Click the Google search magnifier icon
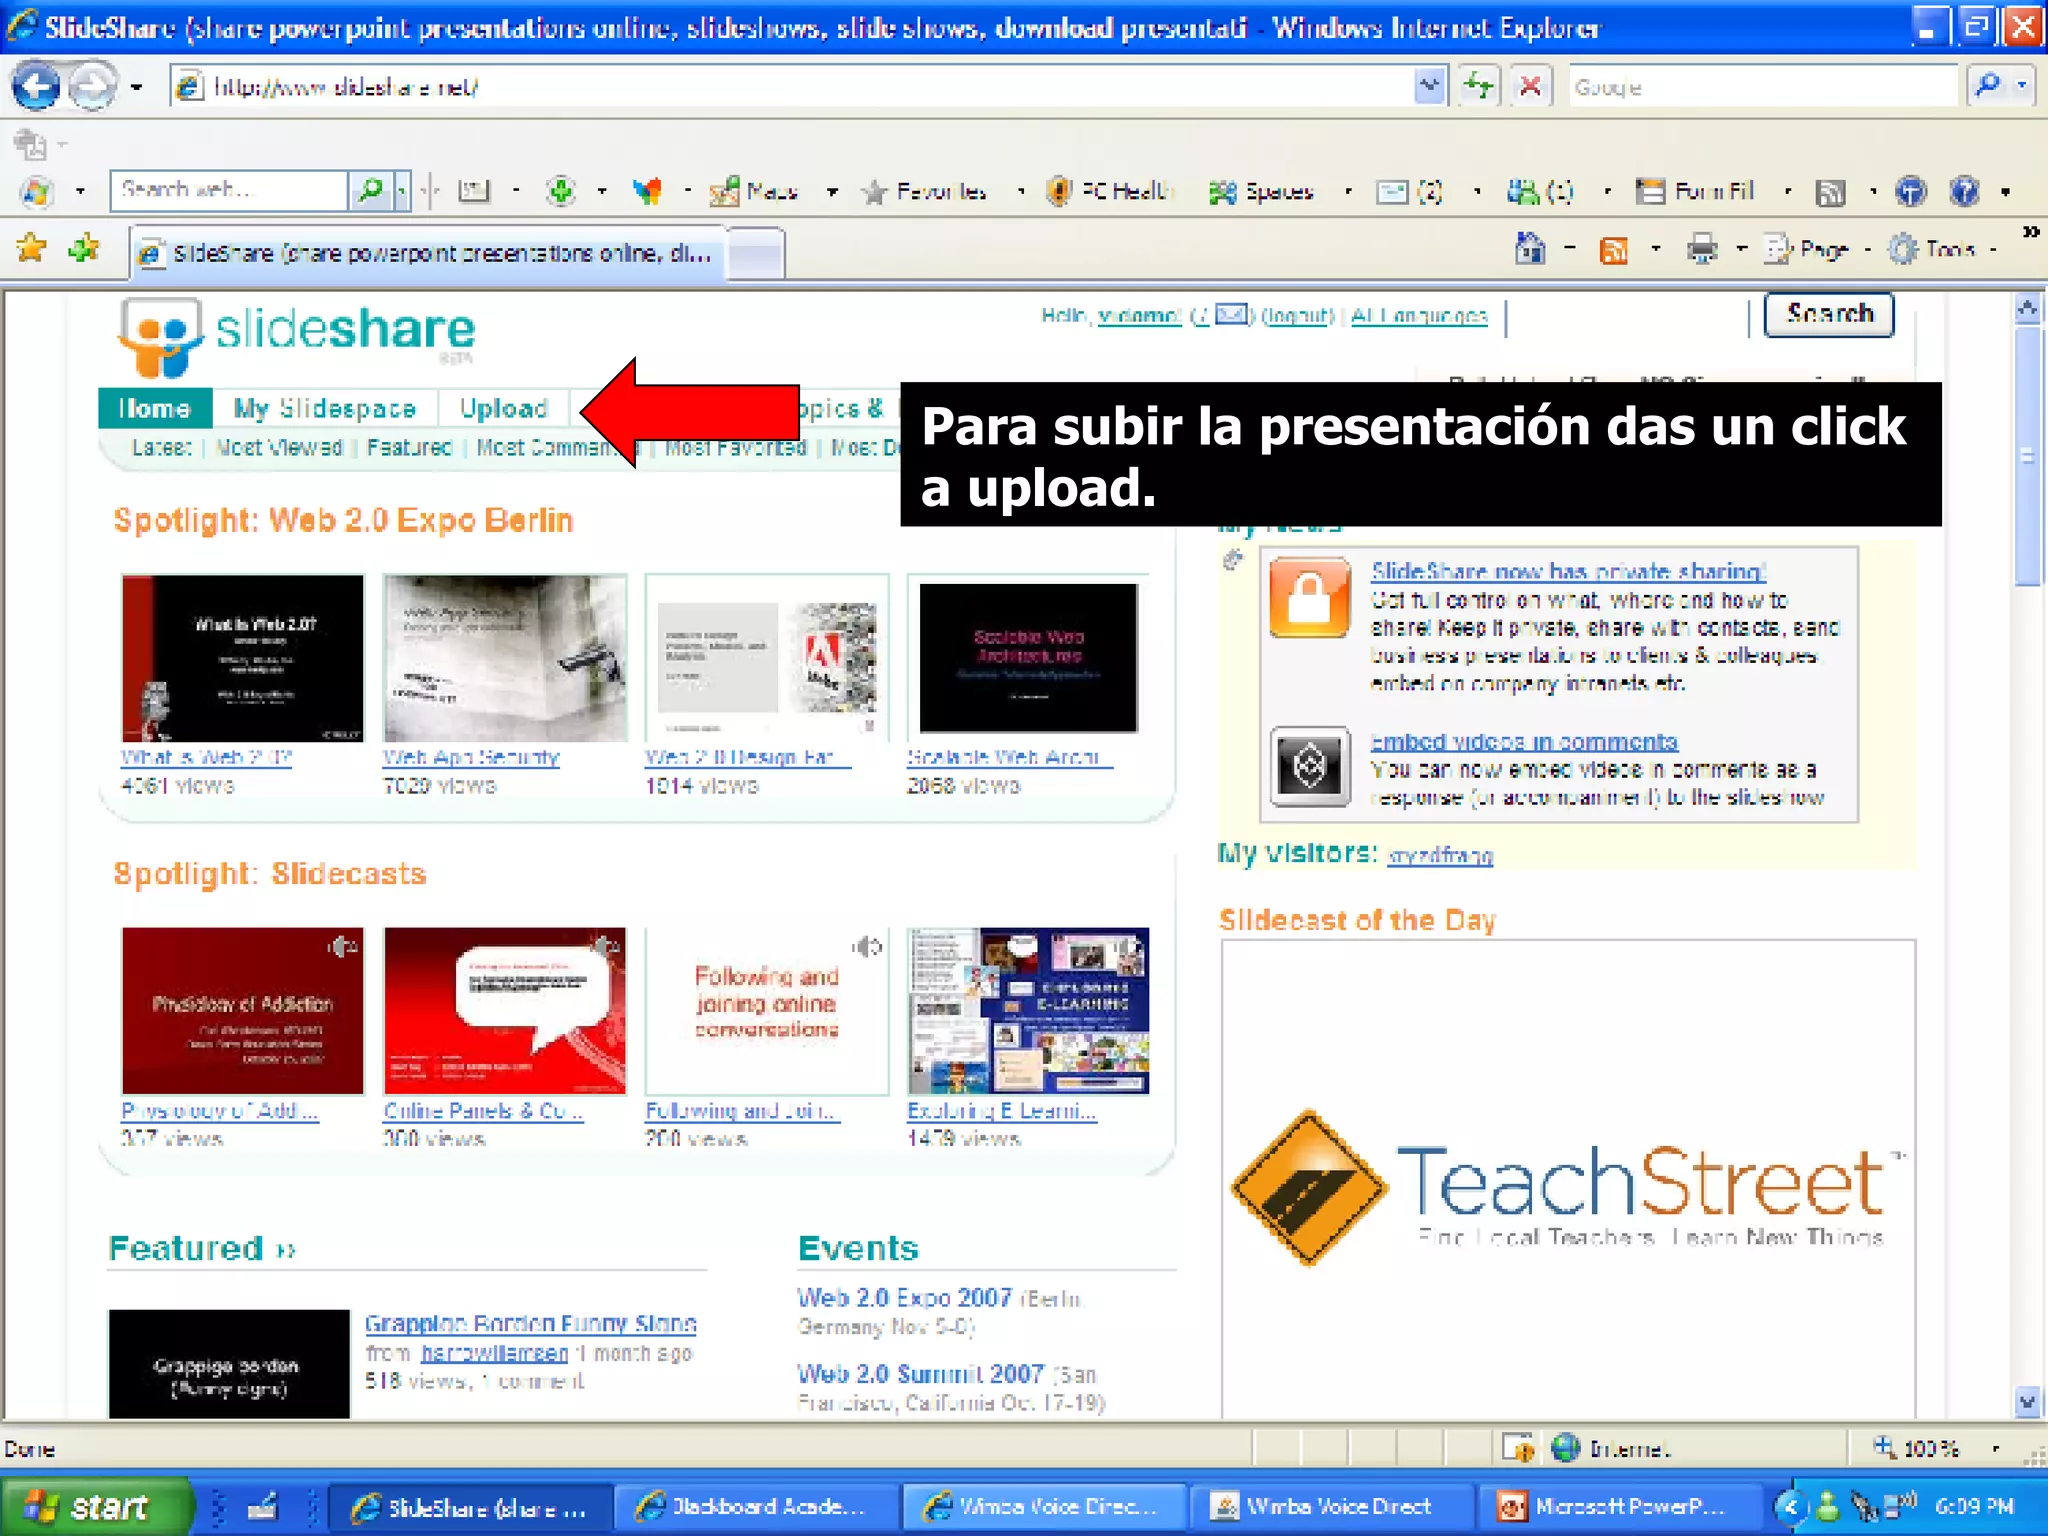The height and width of the screenshot is (1536, 2048). click(x=1989, y=86)
